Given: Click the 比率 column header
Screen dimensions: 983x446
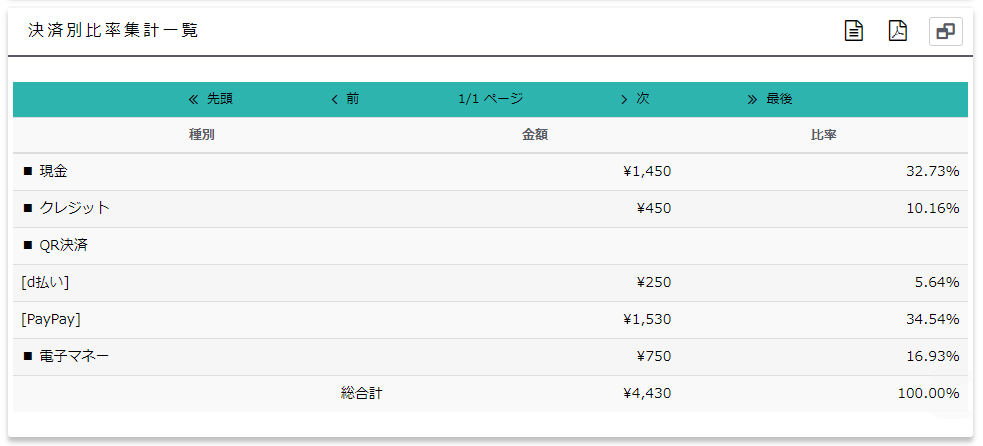Looking at the screenshot, I should point(824,135).
